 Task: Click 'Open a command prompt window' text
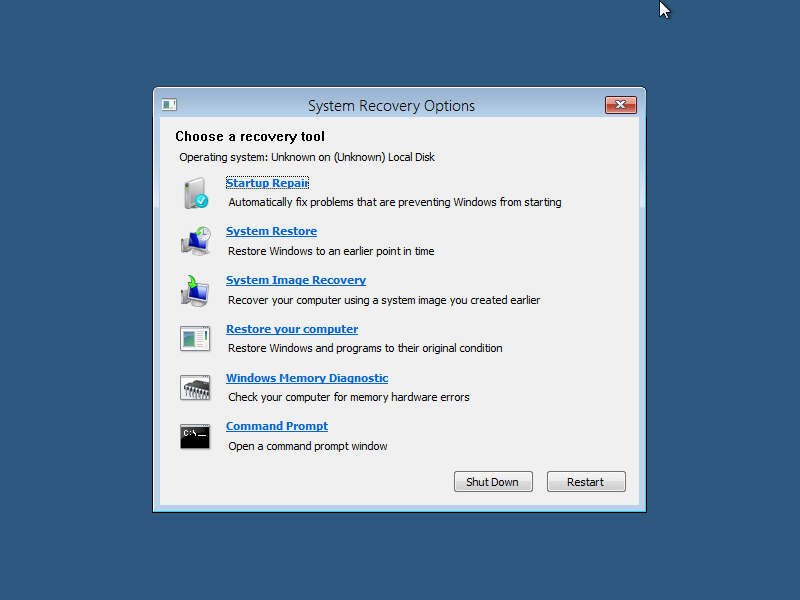click(x=308, y=446)
